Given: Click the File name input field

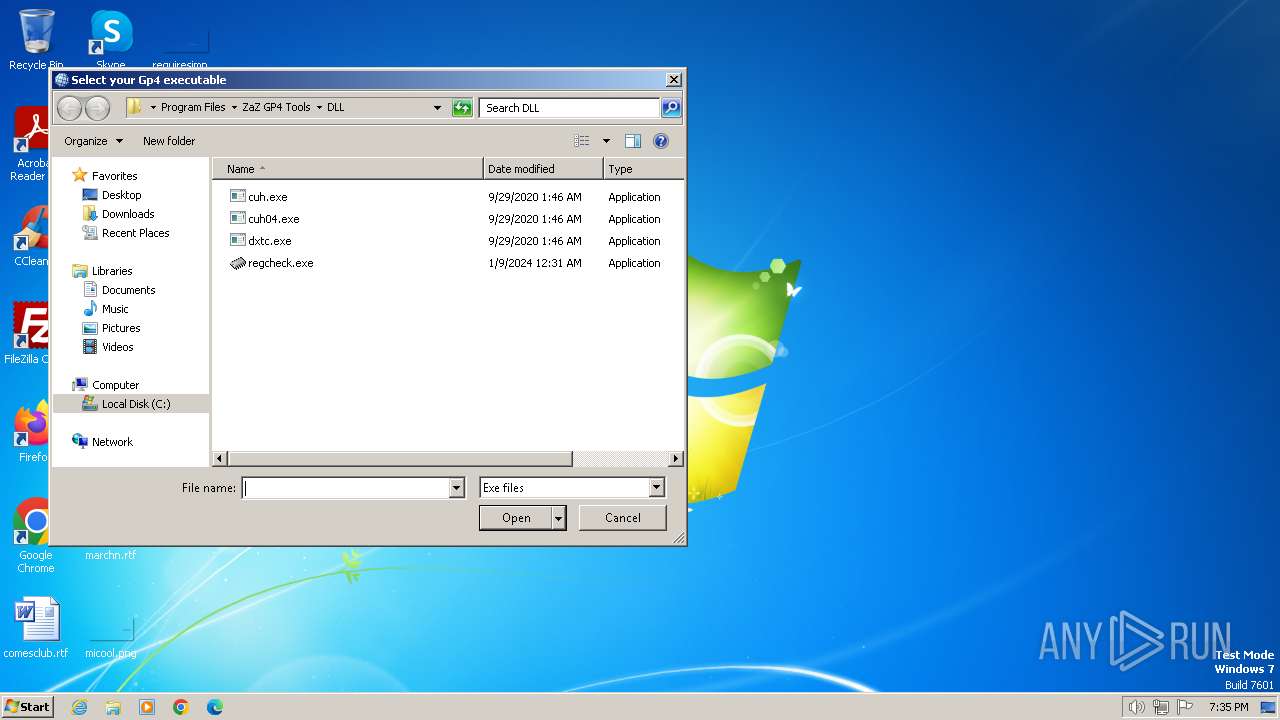Looking at the screenshot, I should (346, 488).
